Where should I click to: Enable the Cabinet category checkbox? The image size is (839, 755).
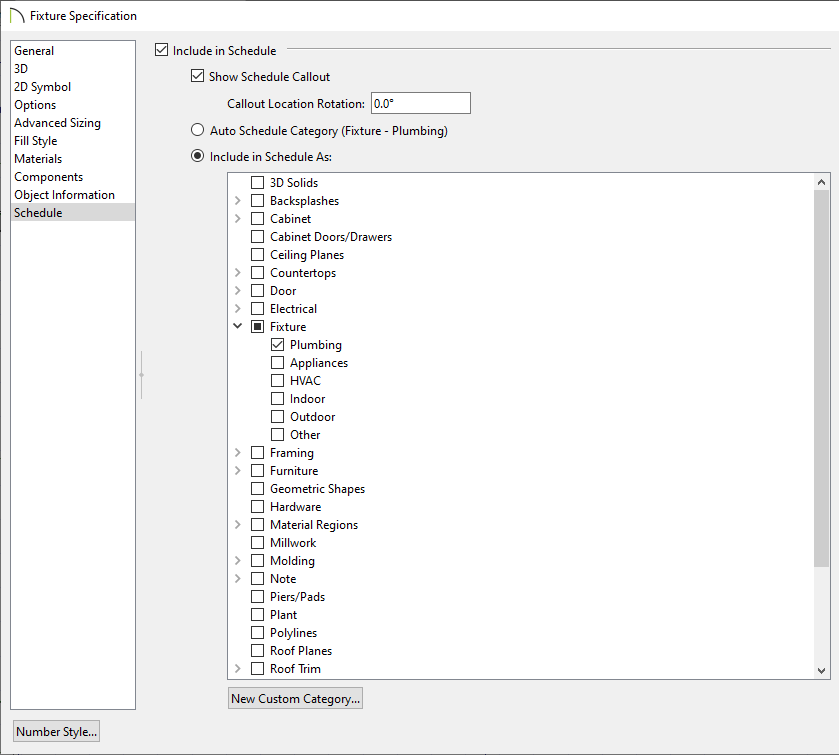[x=257, y=219]
